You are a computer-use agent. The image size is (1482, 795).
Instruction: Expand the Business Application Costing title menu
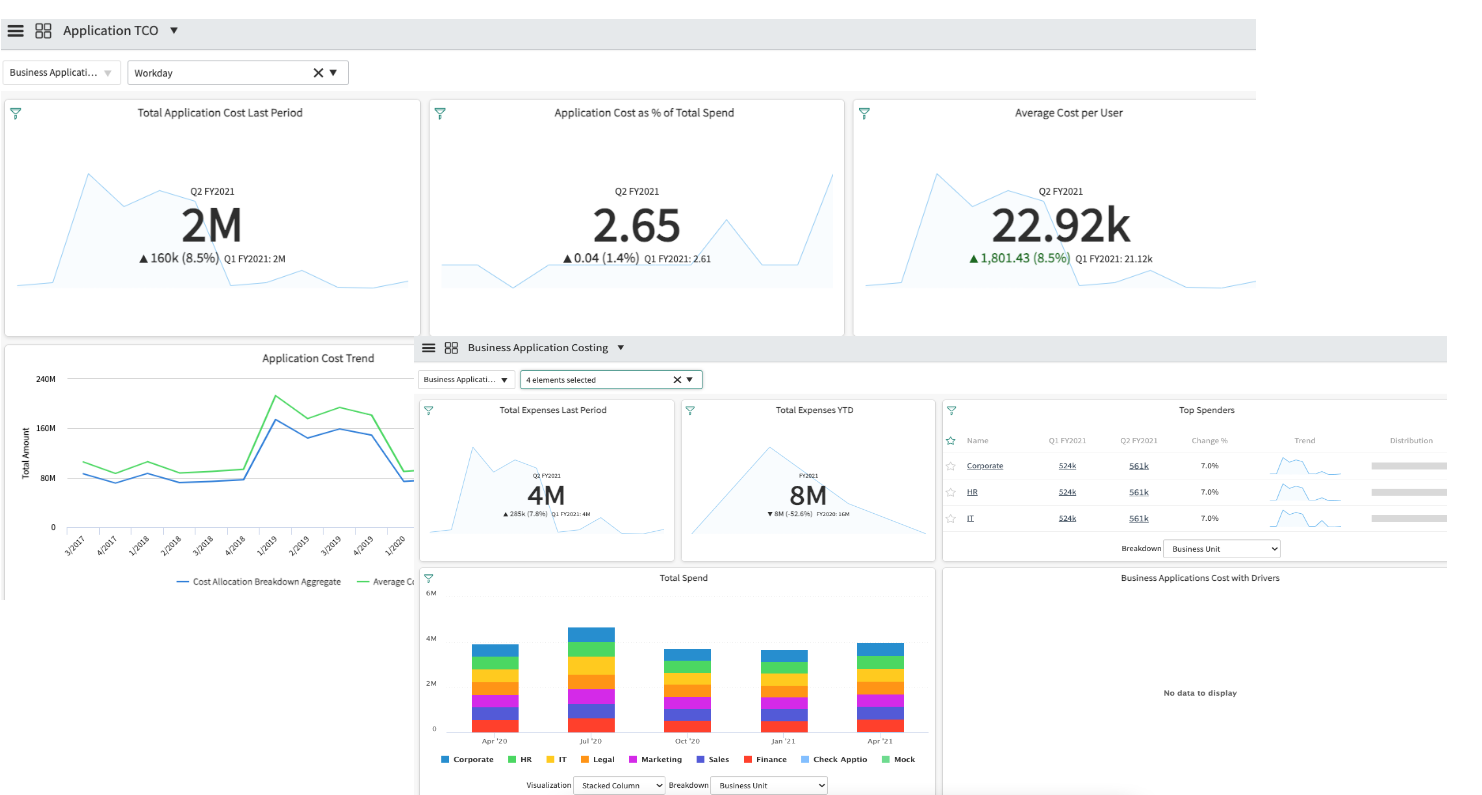click(620, 348)
